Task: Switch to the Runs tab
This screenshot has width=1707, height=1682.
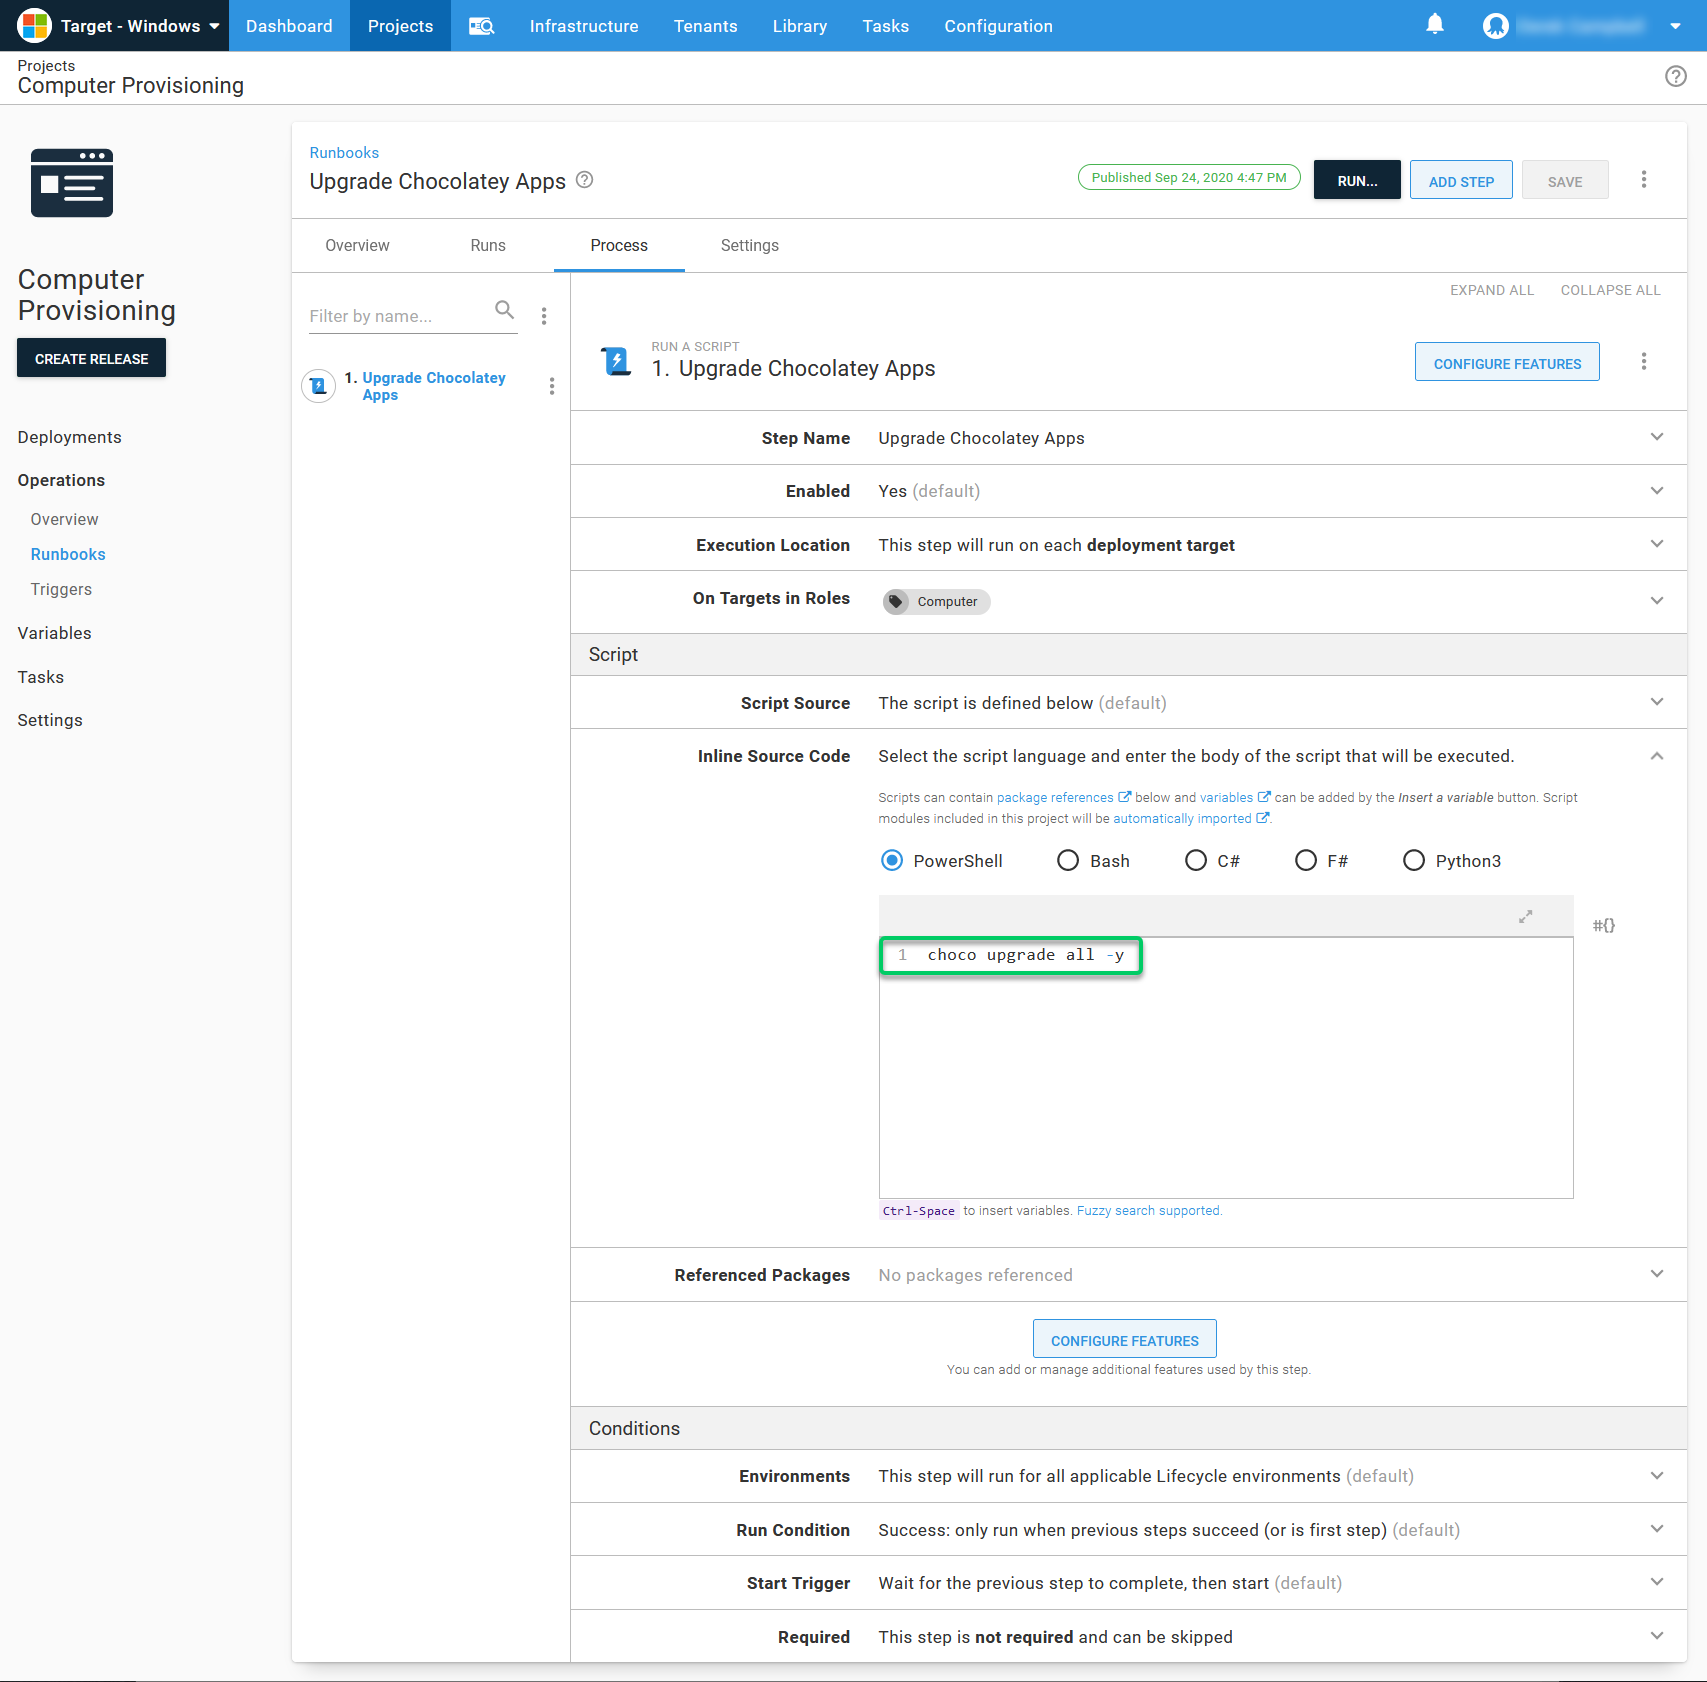Action: [x=487, y=245]
